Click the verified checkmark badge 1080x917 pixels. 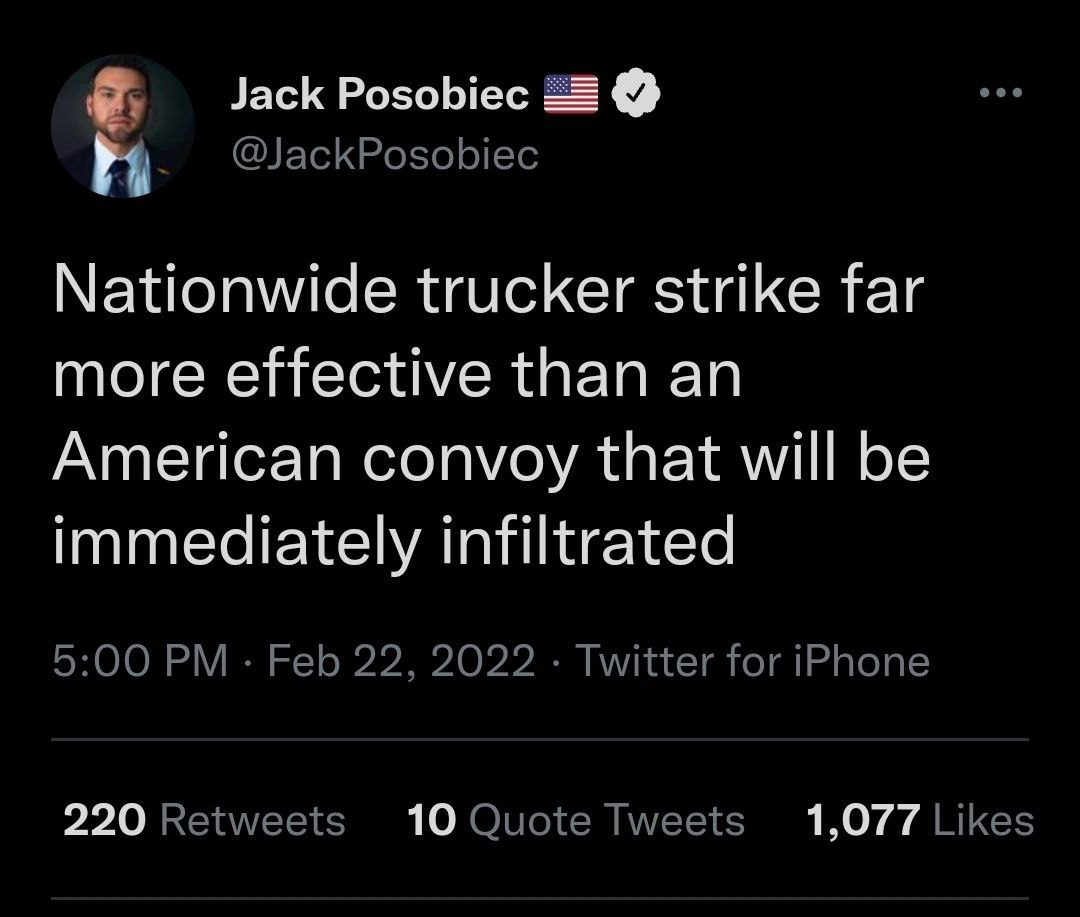point(636,93)
